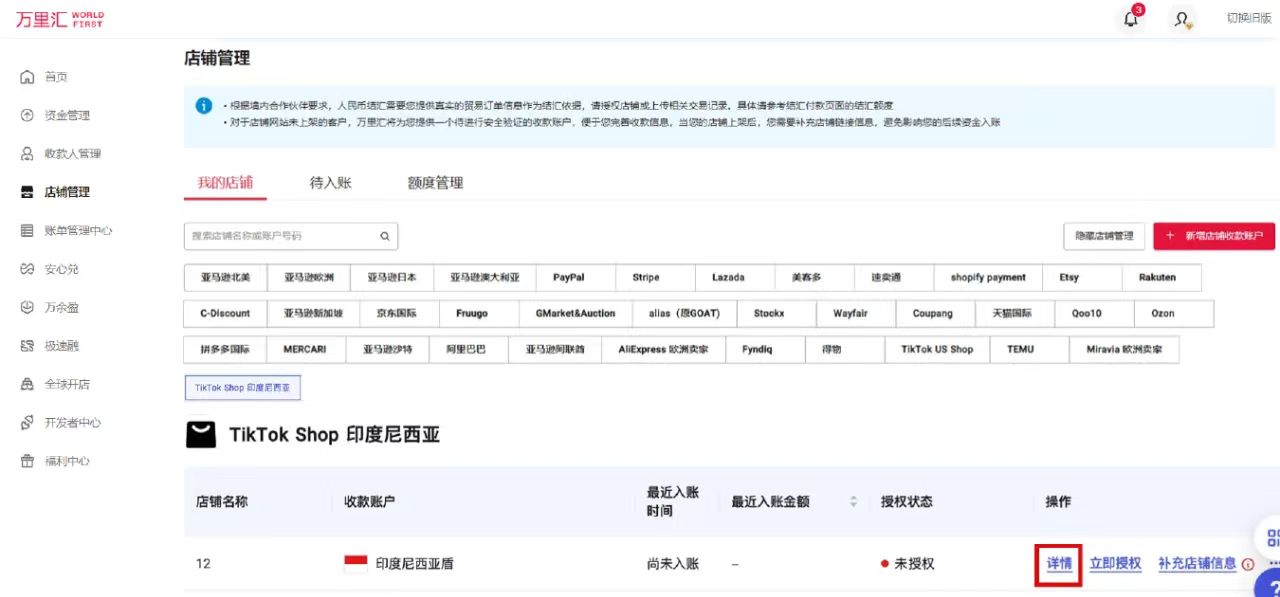The image size is (1280, 597).
Task: Click the user profile avatar icon
Action: [x=1183, y=19]
